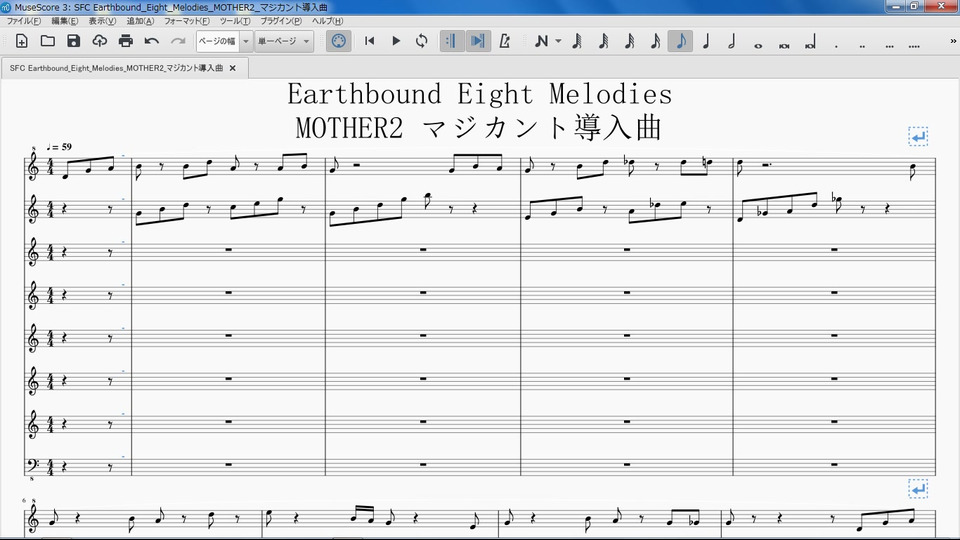Image resolution: width=960 pixels, height=540 pixels.
Task: Open the ファイル(F) menu
Action: coord(23,21)
